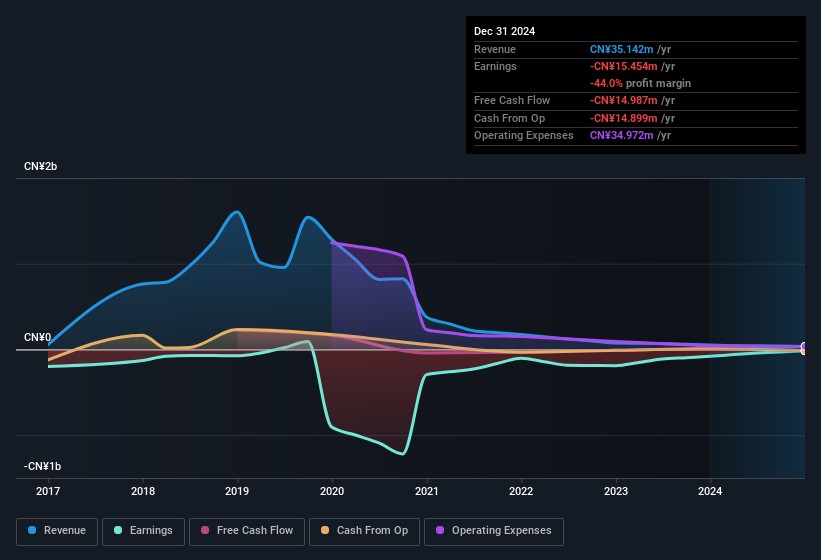Select the 2020 label on the x-axis
The width and height of the screenshot is (821, 560).
pyautogui.click(x=332, y=491)
